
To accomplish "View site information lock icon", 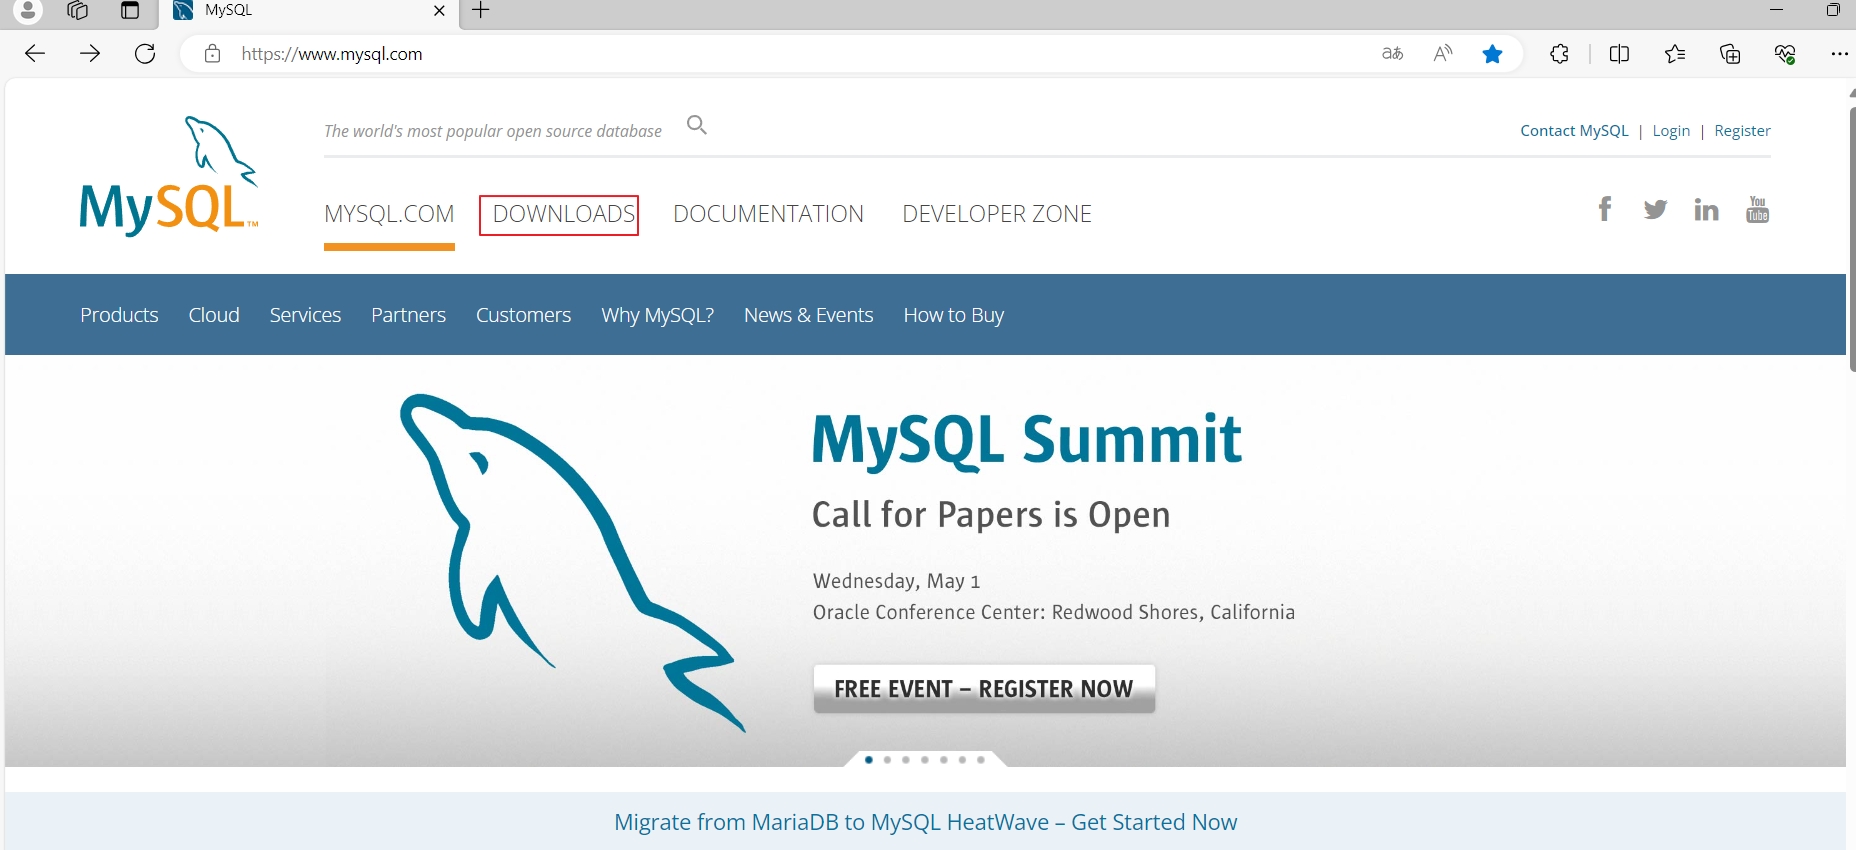I will pos(212,54).
